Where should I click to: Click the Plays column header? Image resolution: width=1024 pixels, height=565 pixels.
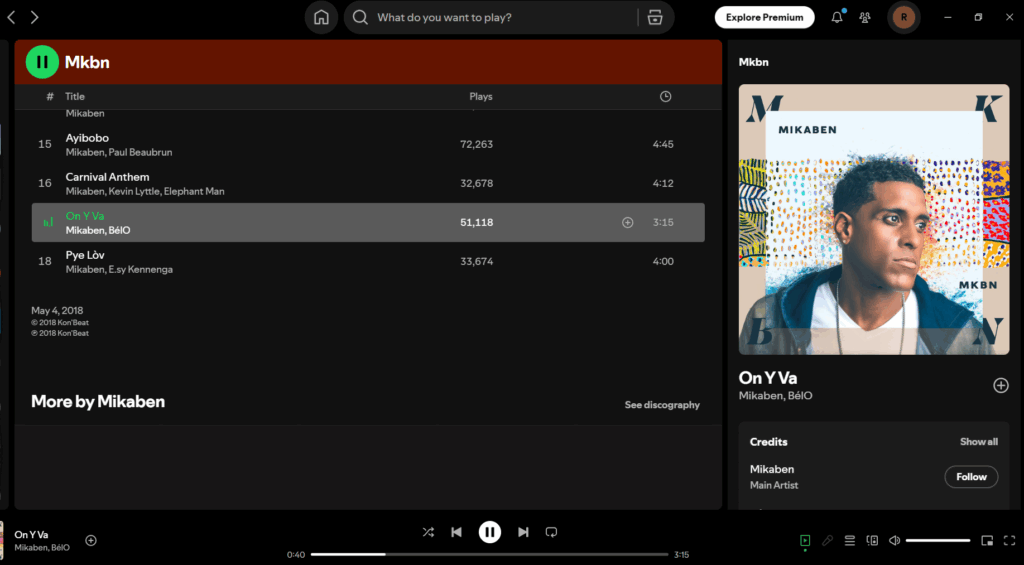tap(481, 97)
